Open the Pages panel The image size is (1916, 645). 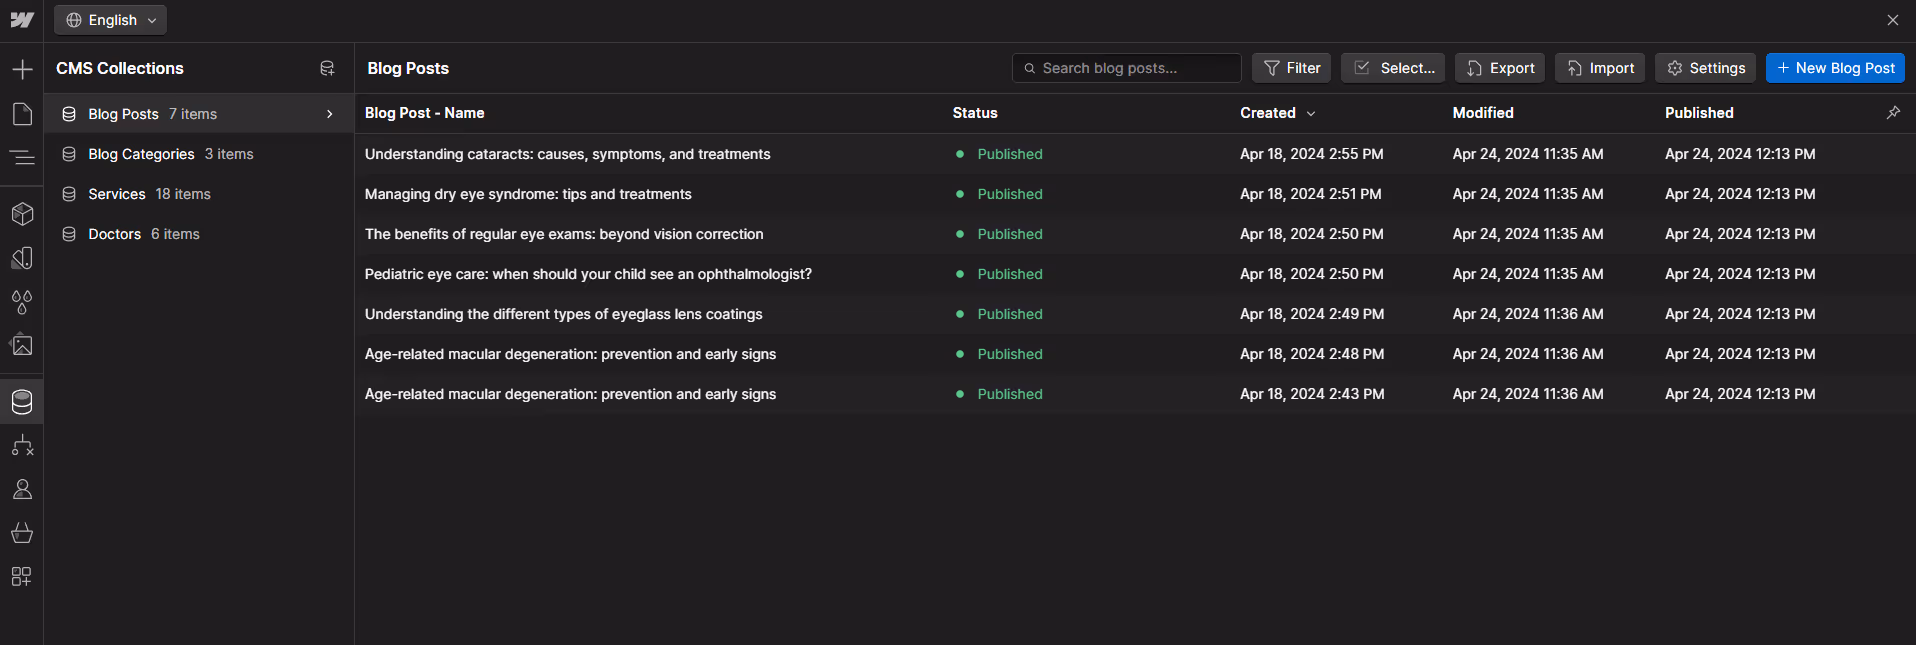pos(22,114)
